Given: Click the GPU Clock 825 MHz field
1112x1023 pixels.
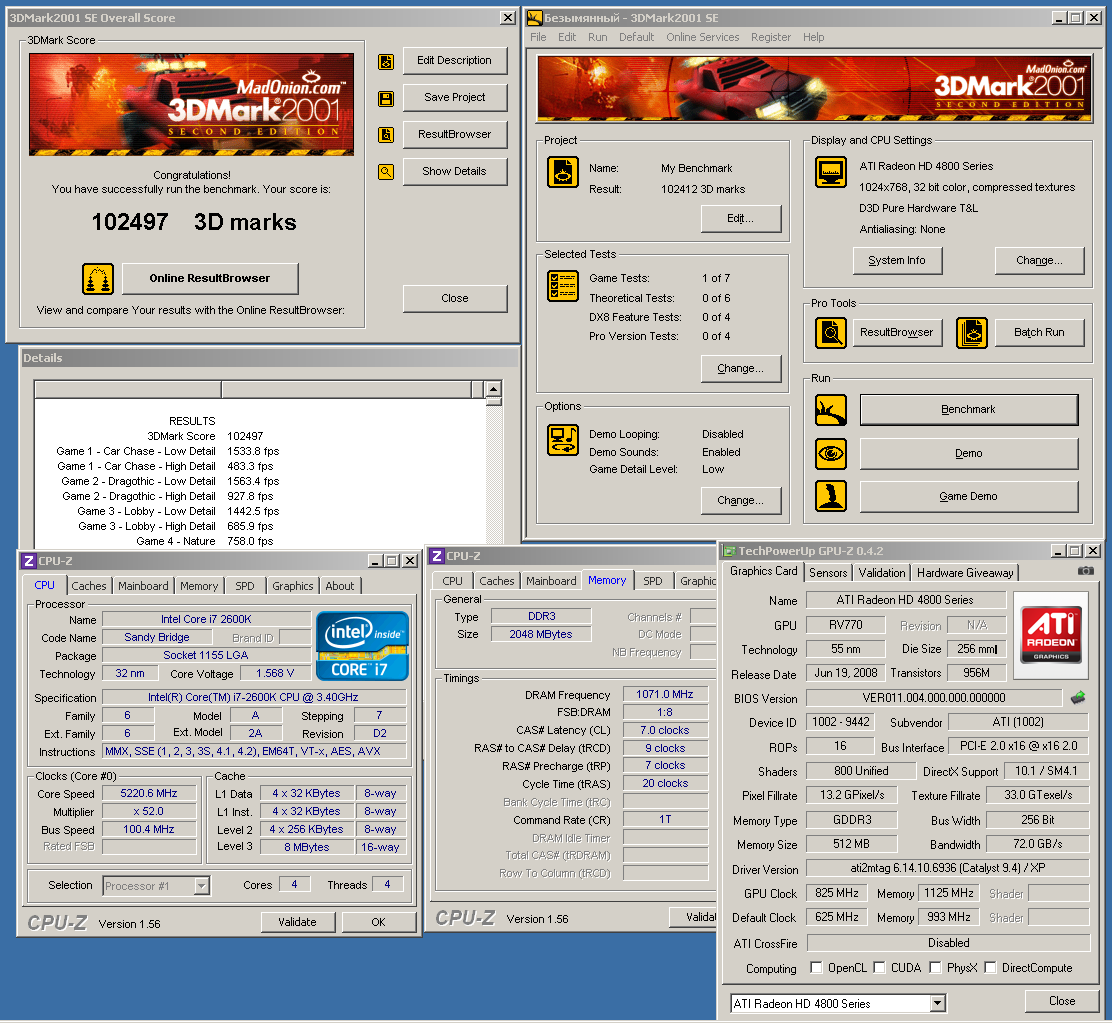Looking at the screenshot, I should point(837,893).
